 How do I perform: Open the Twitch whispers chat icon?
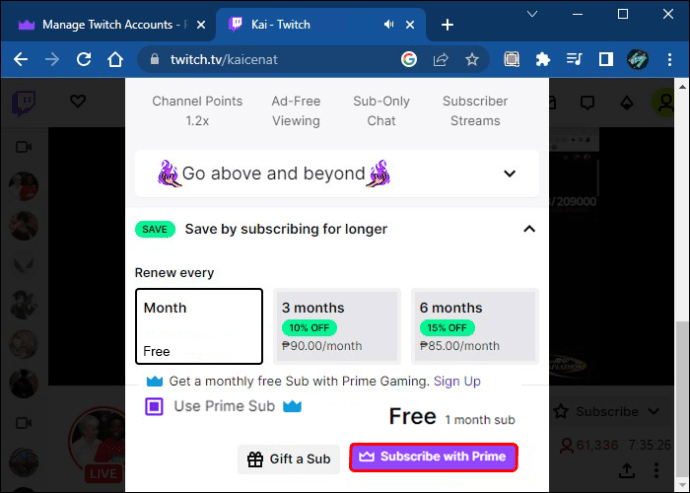pyautogui.click(x=587, y=103)
